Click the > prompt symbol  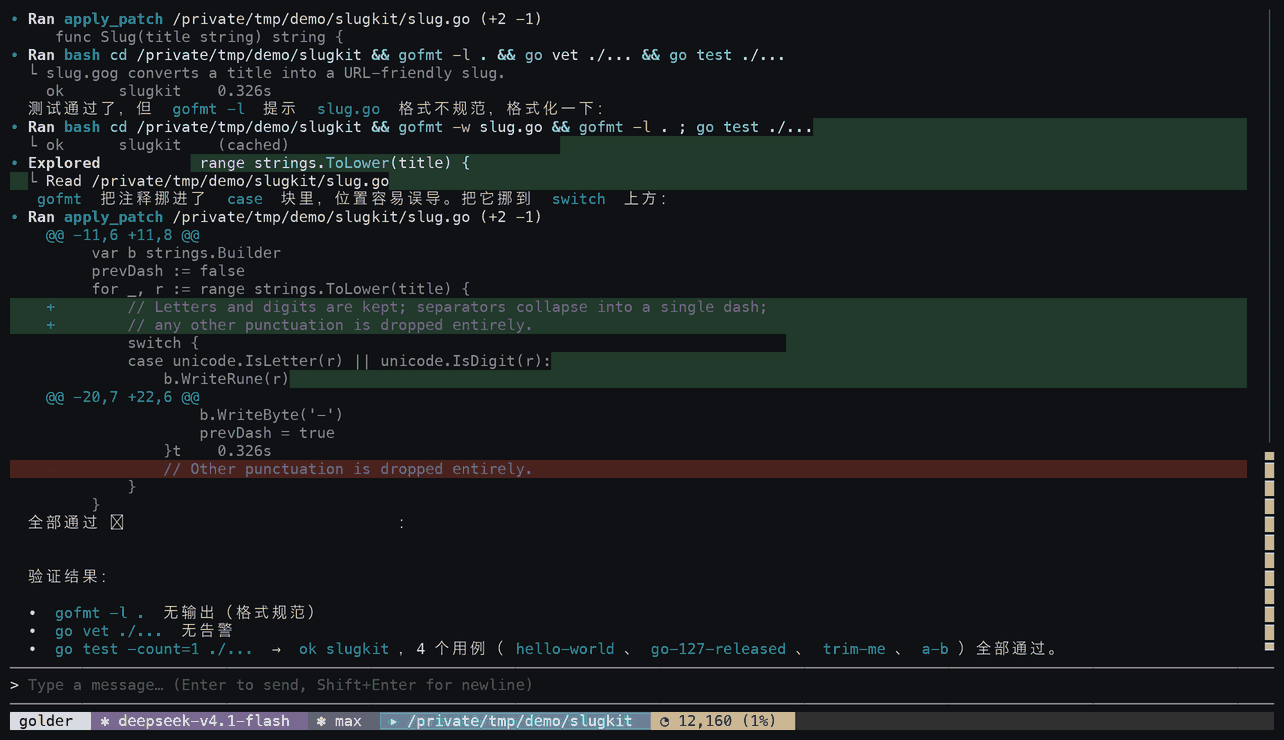point(14,685)
